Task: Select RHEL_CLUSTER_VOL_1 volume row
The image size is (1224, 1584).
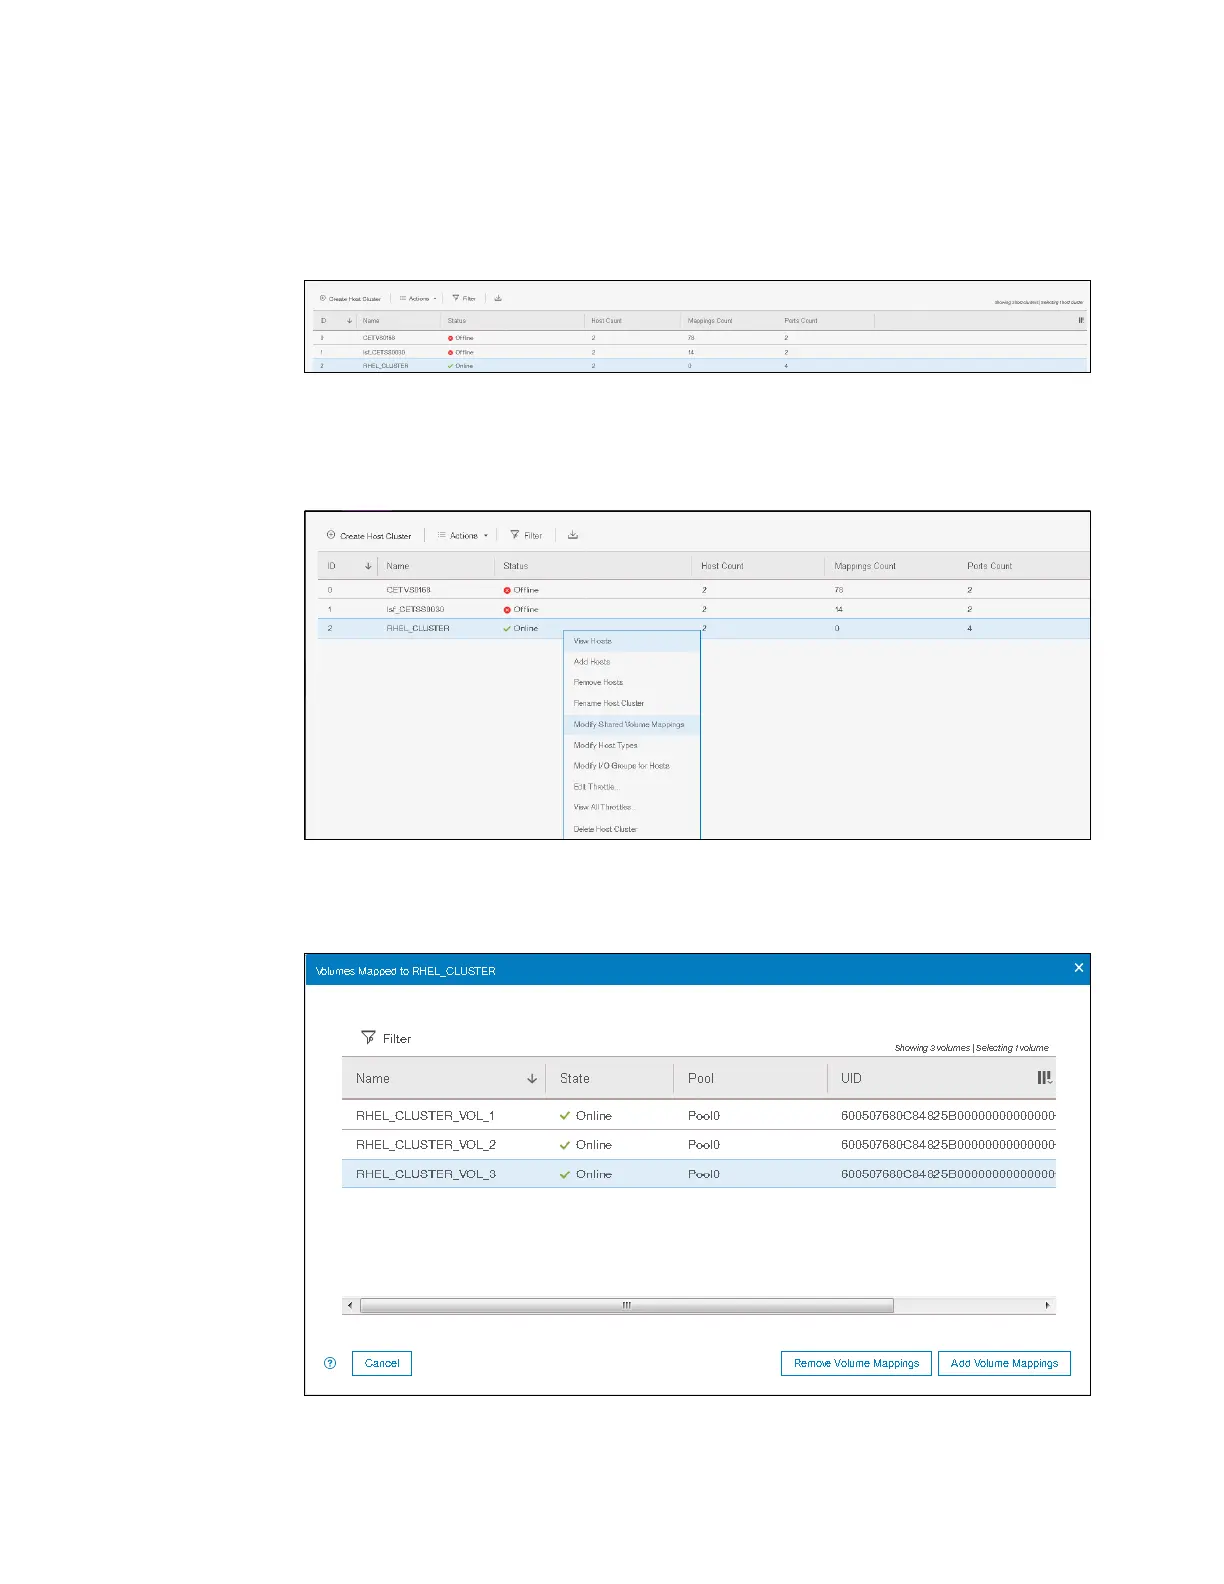Action: click(x=699, y=1116)
